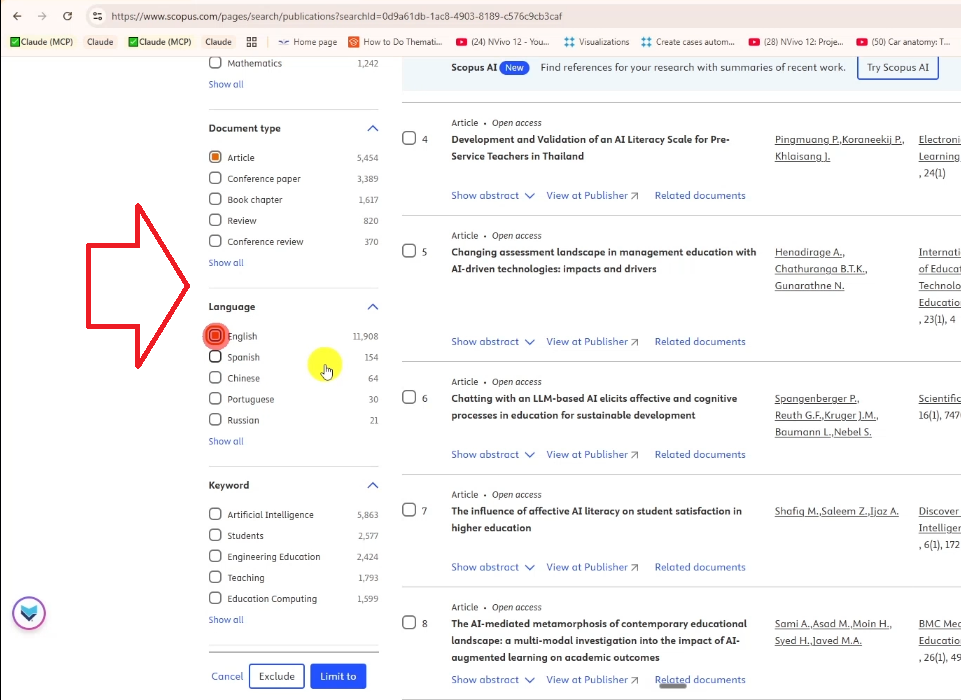The height and width of the screenshot is (700, 961).
Task: Show abstract for result 6
Action: click(493, 454)
